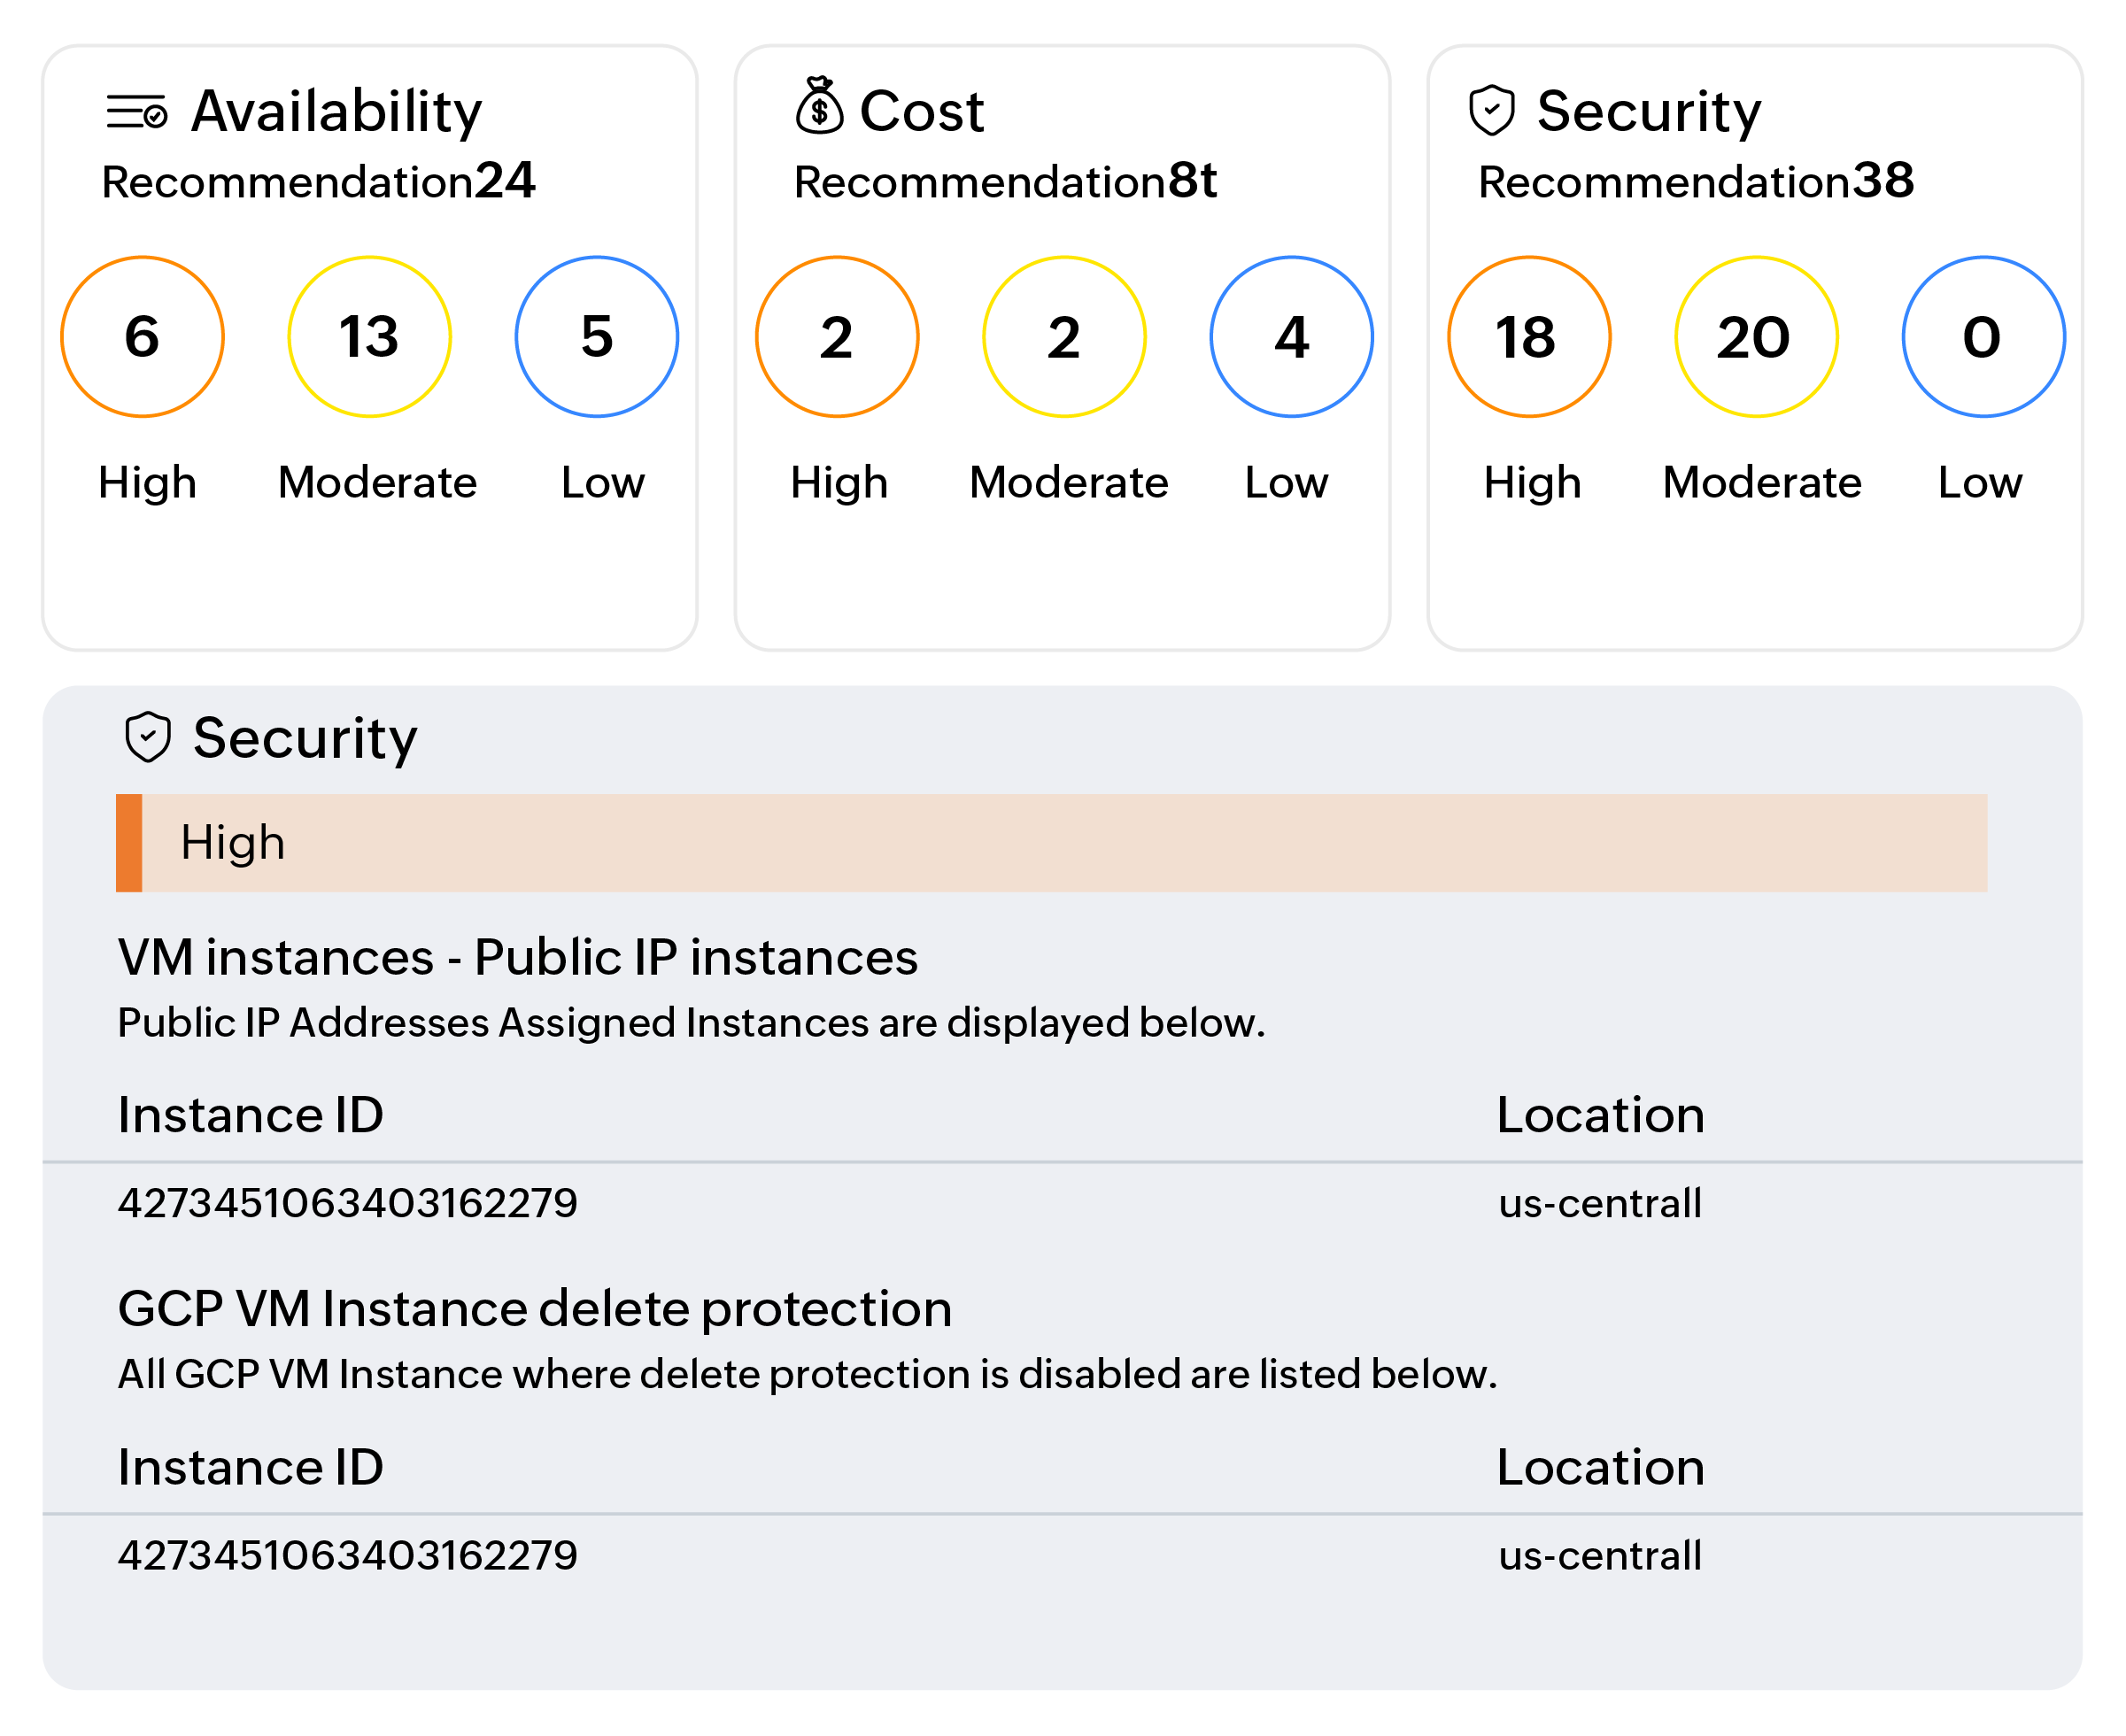Viewport: 2126px width, 1736px height.
Task: Click Instance ID header in delete protection table
Action: click(x=251, y=1468)
